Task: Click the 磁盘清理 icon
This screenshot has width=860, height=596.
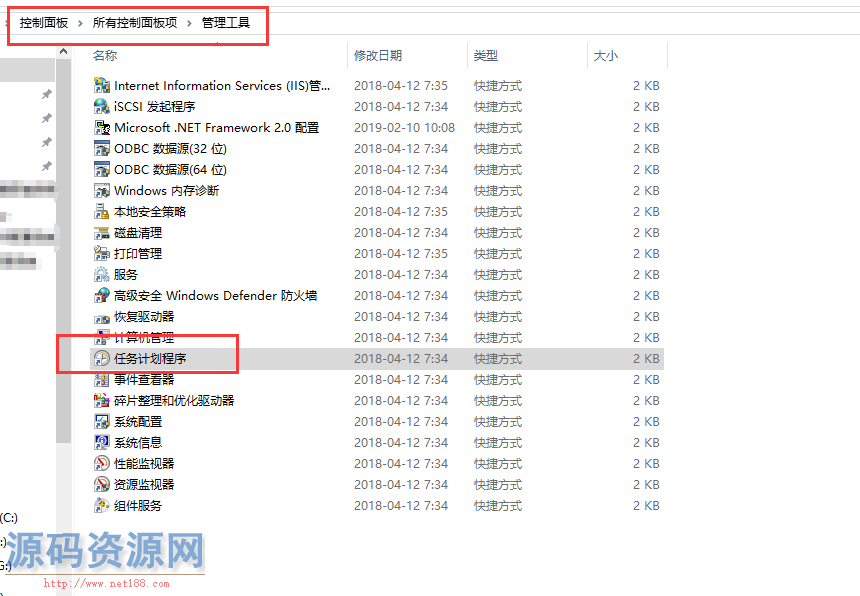Action: (101, 233)
